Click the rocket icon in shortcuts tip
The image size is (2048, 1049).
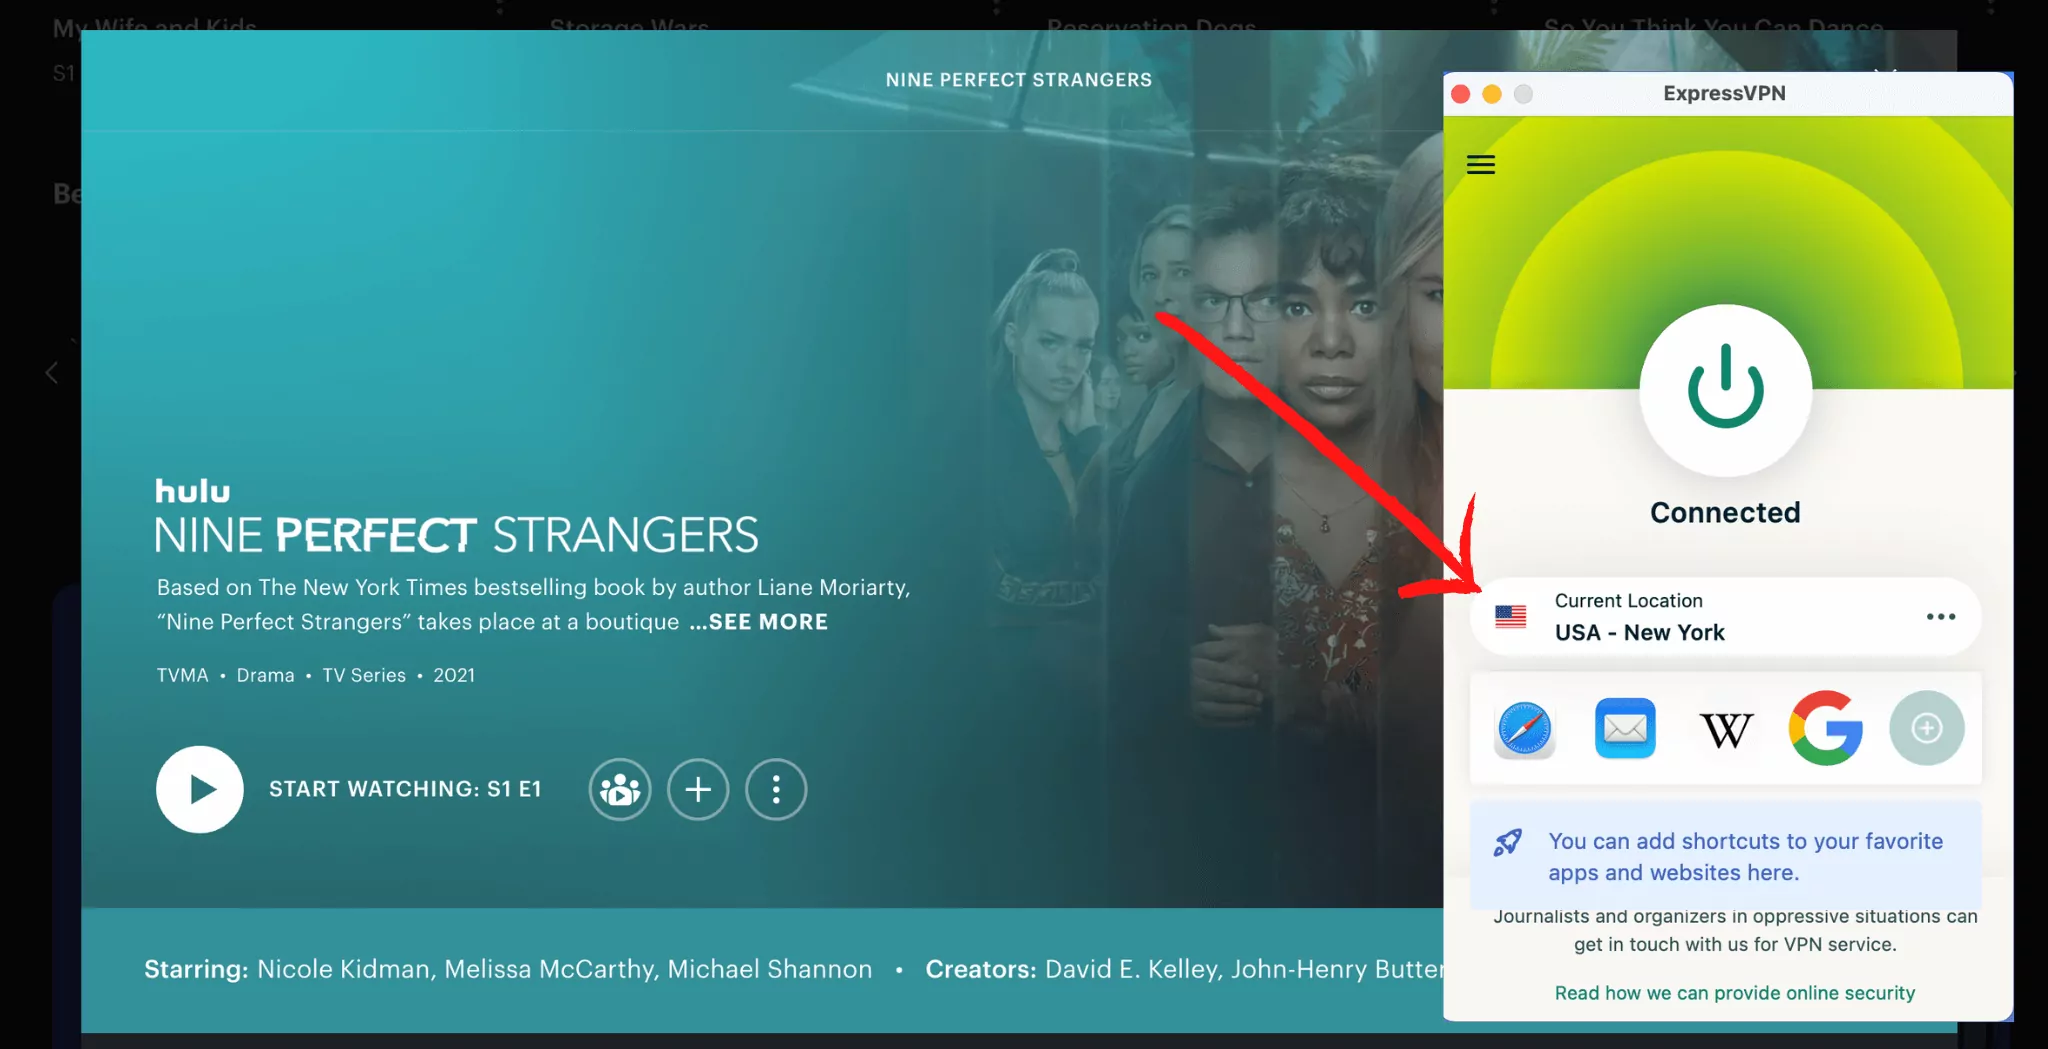click(1507, 842)
